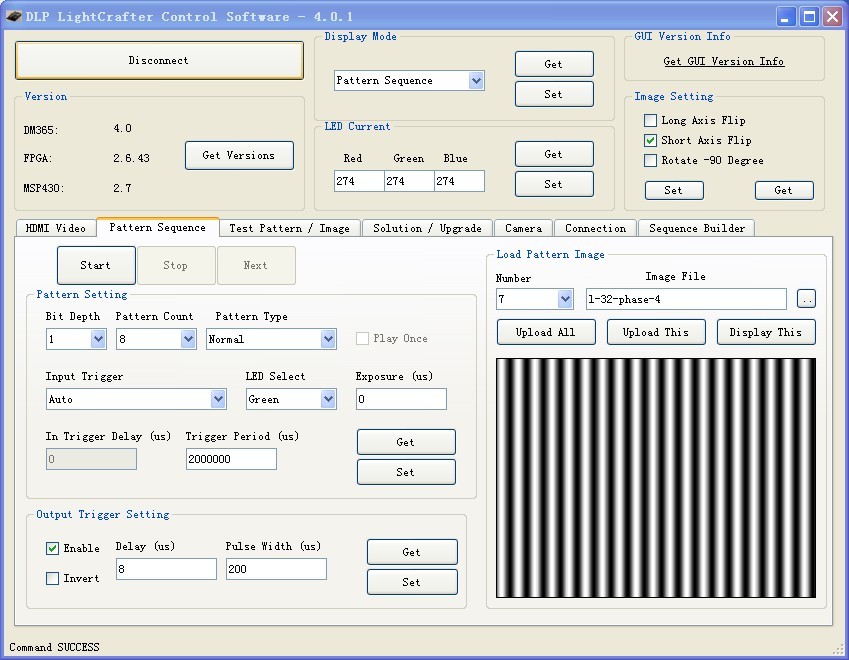Viewport: 849px width, 660px height.
Task: Click the FPGA version value 2.6.43
Action: pos(132,158)
